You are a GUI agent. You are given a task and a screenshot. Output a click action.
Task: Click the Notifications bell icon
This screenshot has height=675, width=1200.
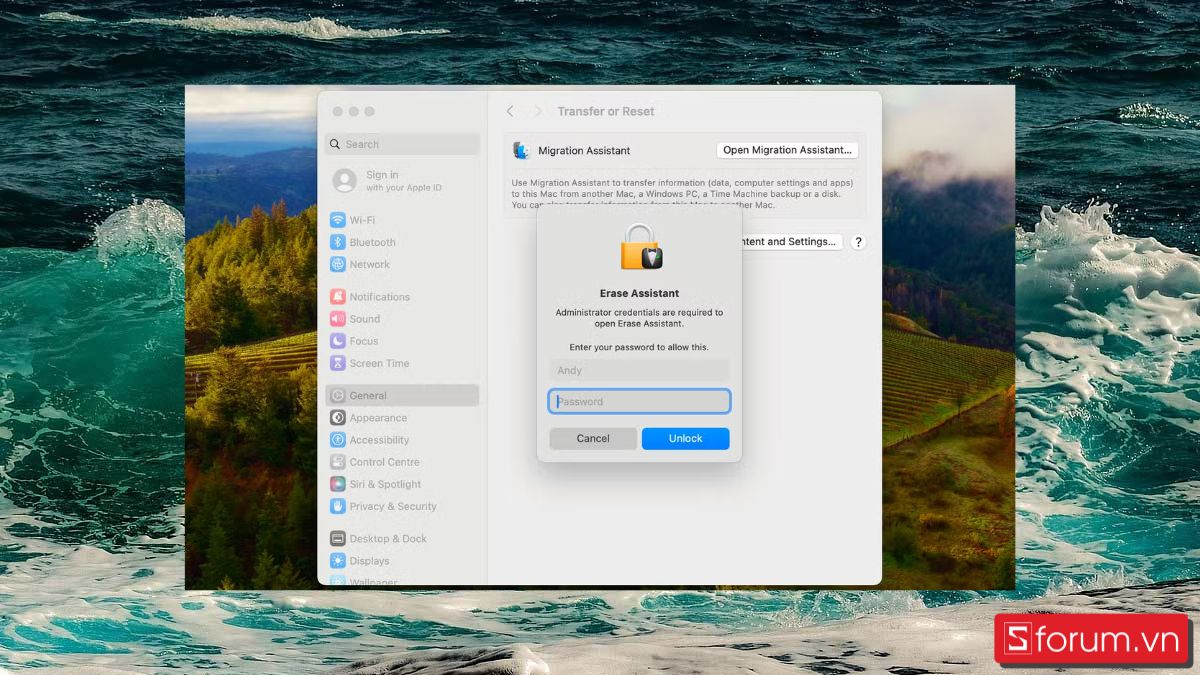(340, 296)
